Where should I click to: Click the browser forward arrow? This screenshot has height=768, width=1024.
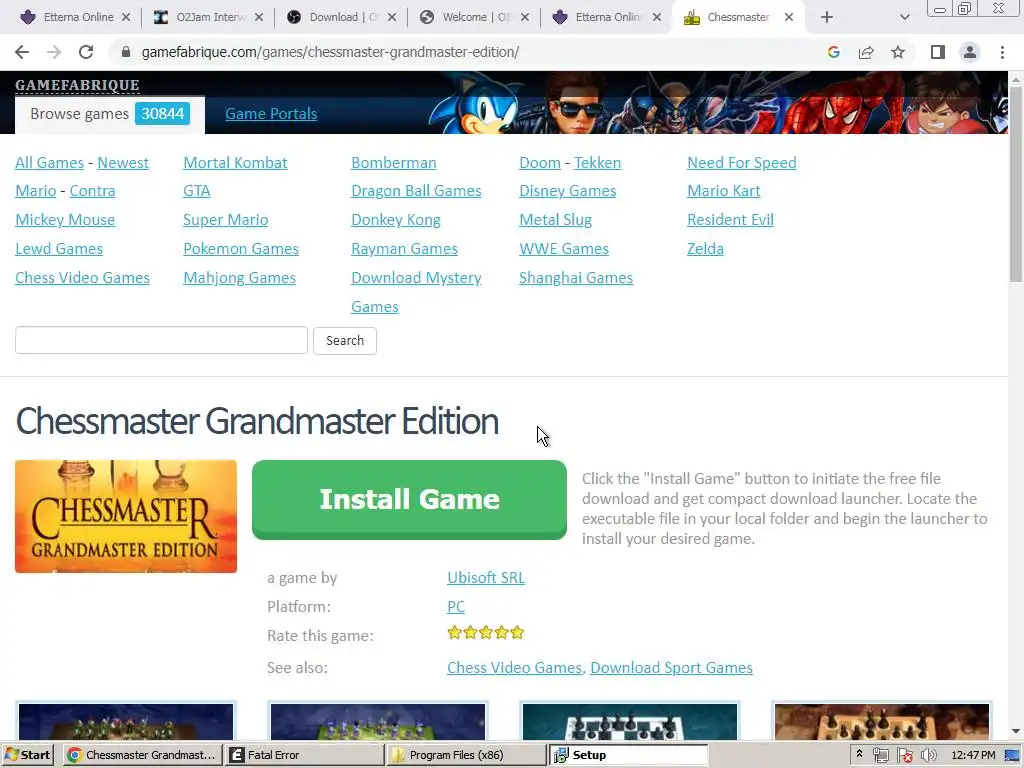tap(54, 52)
